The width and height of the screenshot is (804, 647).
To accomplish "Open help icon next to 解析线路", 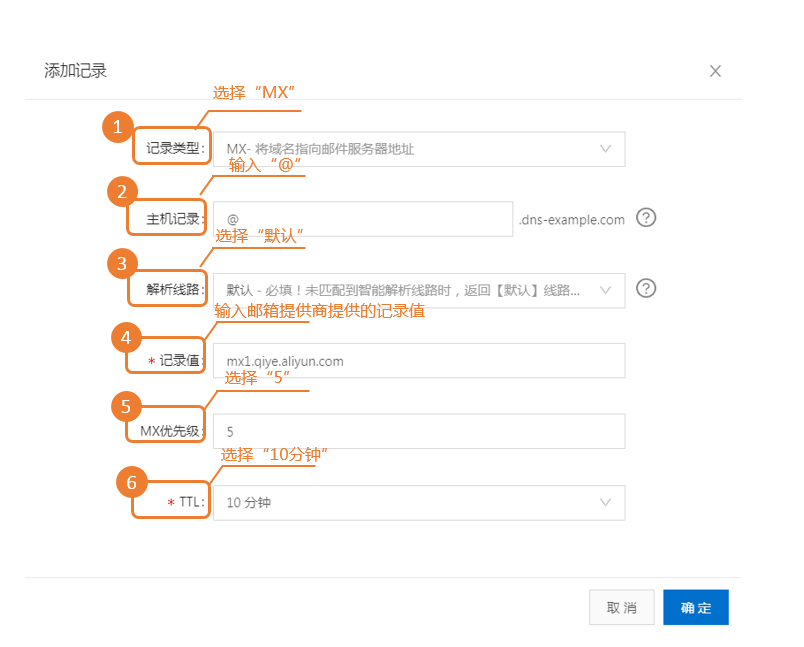I will click(646, 288).
